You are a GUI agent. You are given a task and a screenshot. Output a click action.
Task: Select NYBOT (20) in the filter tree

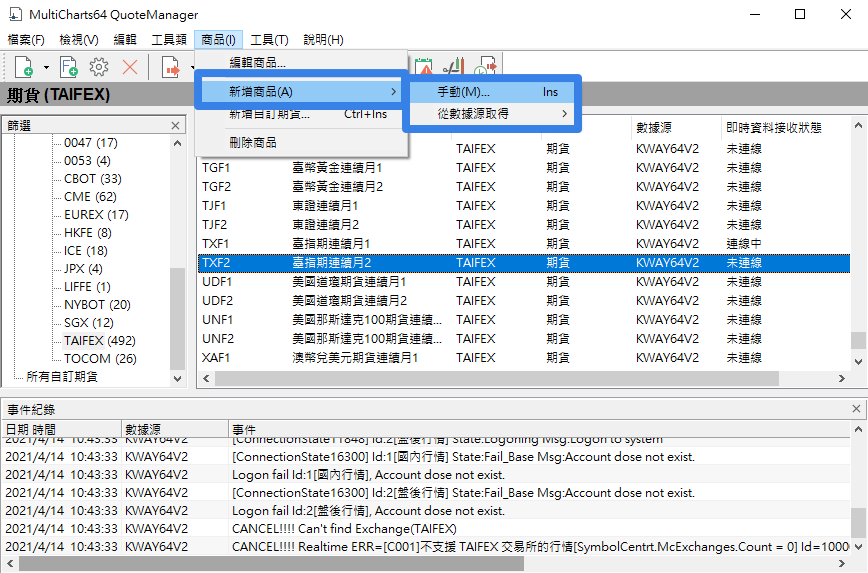point(97,304)
